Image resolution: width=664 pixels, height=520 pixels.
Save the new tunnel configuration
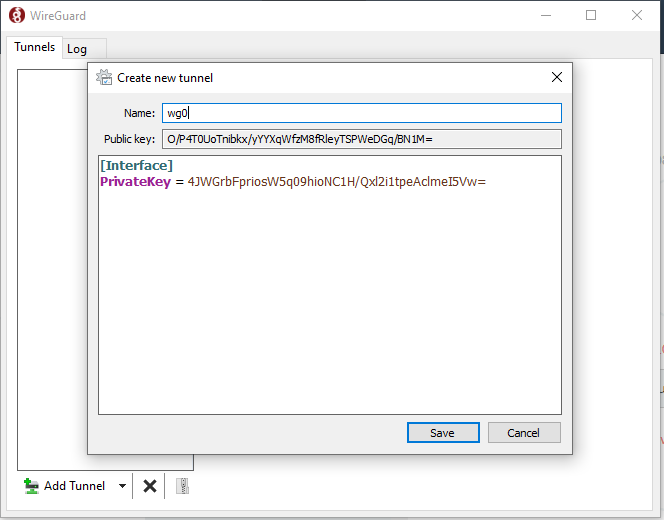(443, 432)
